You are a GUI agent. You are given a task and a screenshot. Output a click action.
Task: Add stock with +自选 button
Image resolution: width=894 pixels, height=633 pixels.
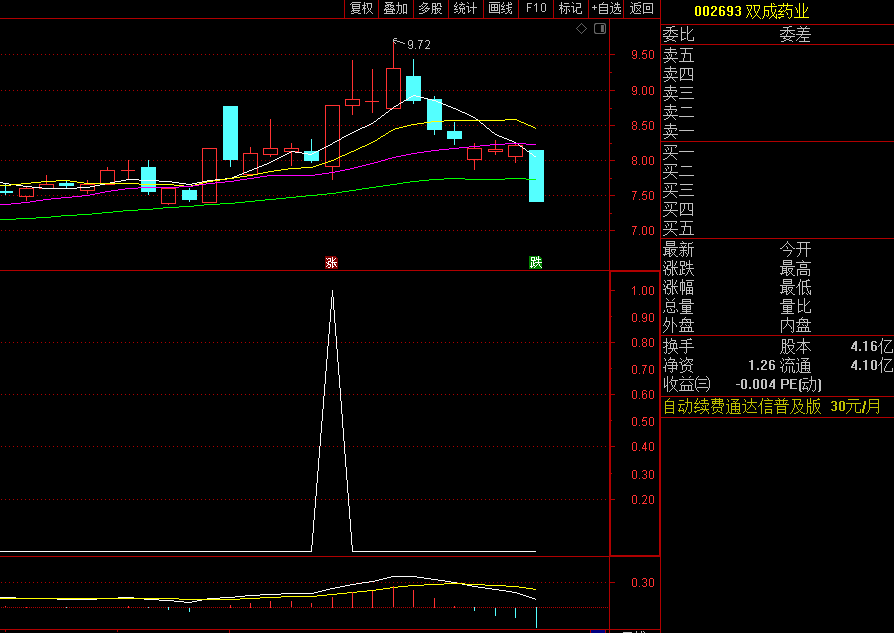[x=606, y=9]
